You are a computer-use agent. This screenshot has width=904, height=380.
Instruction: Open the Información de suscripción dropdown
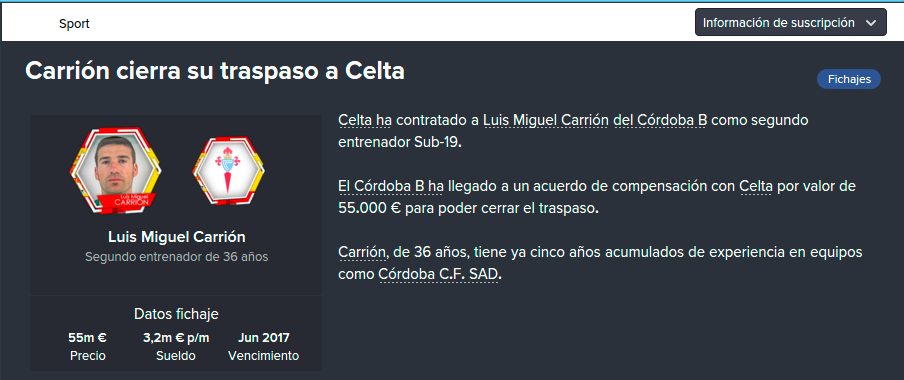pyautogui.click(x=790, y=22)
